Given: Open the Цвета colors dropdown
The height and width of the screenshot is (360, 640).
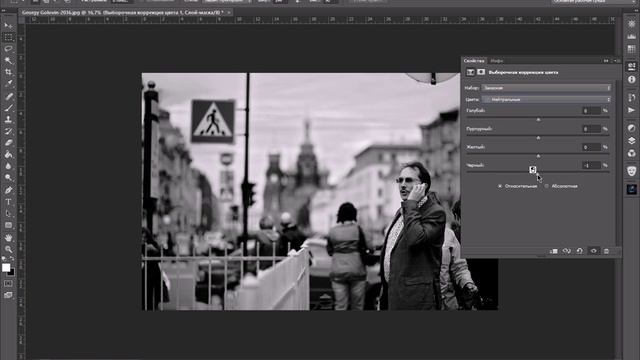Looking at the screenshot, I should tap(547, 99).
